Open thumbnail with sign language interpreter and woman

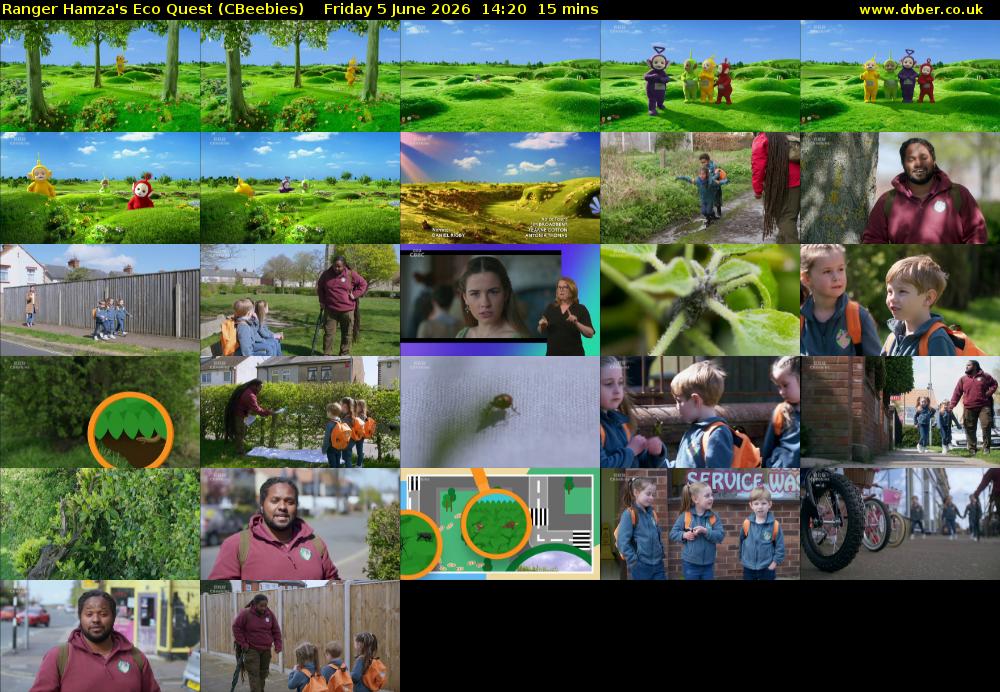click(500, 300)
